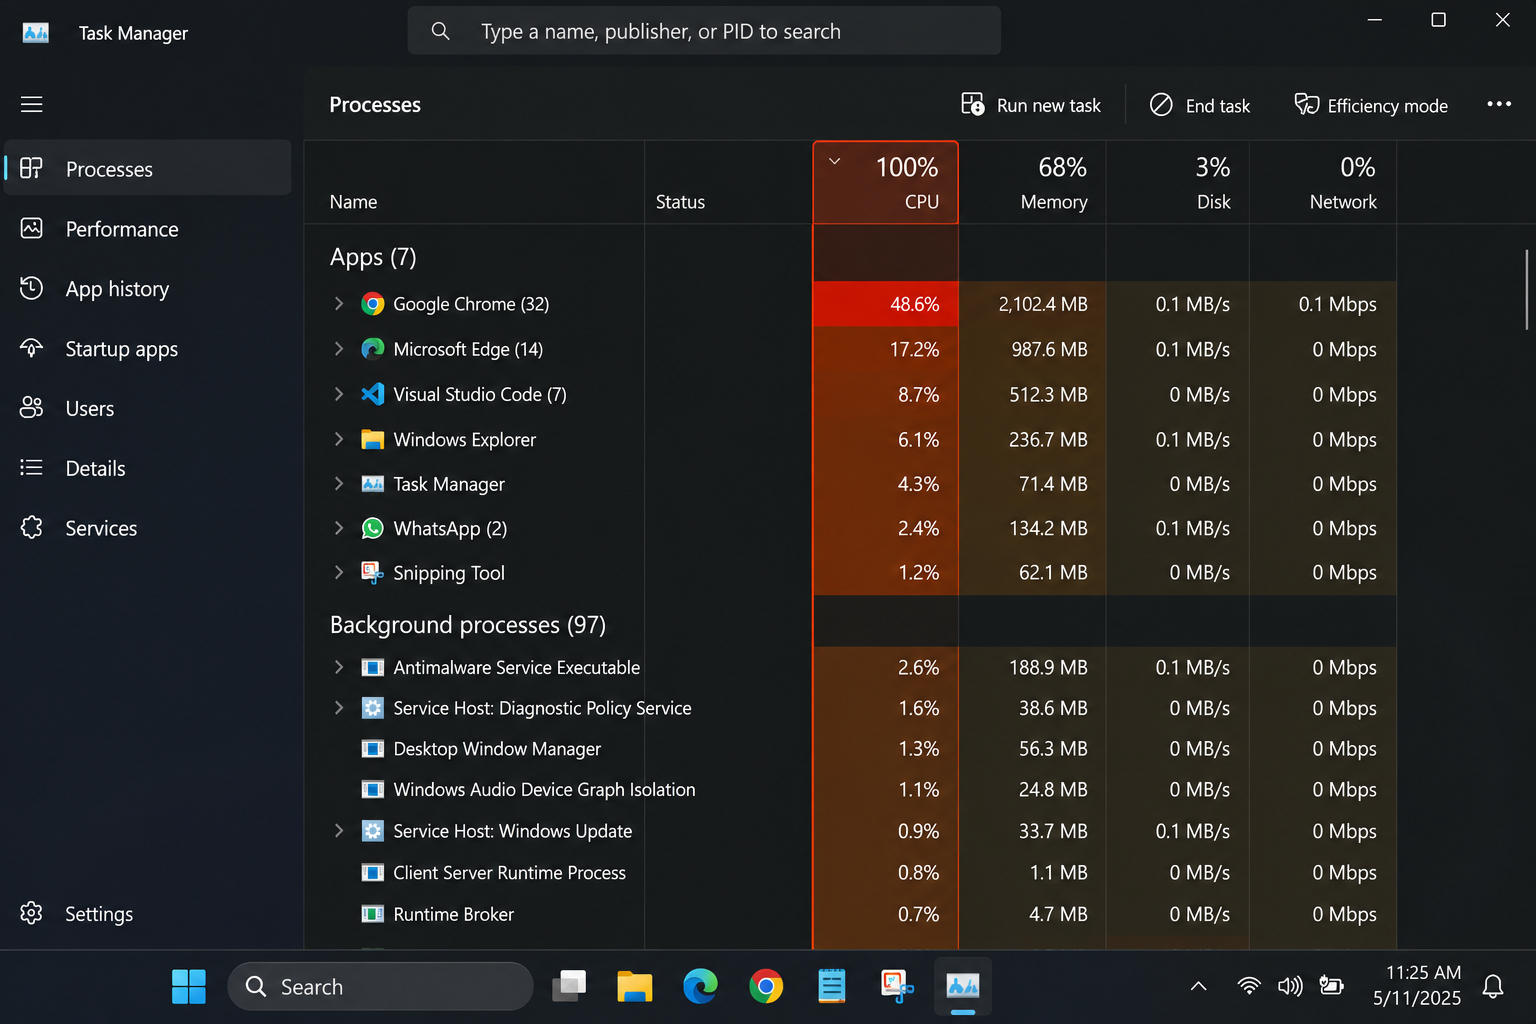Click the Background processes (97) heading
Screen dimensions: 1536x1024
(468, 625)
